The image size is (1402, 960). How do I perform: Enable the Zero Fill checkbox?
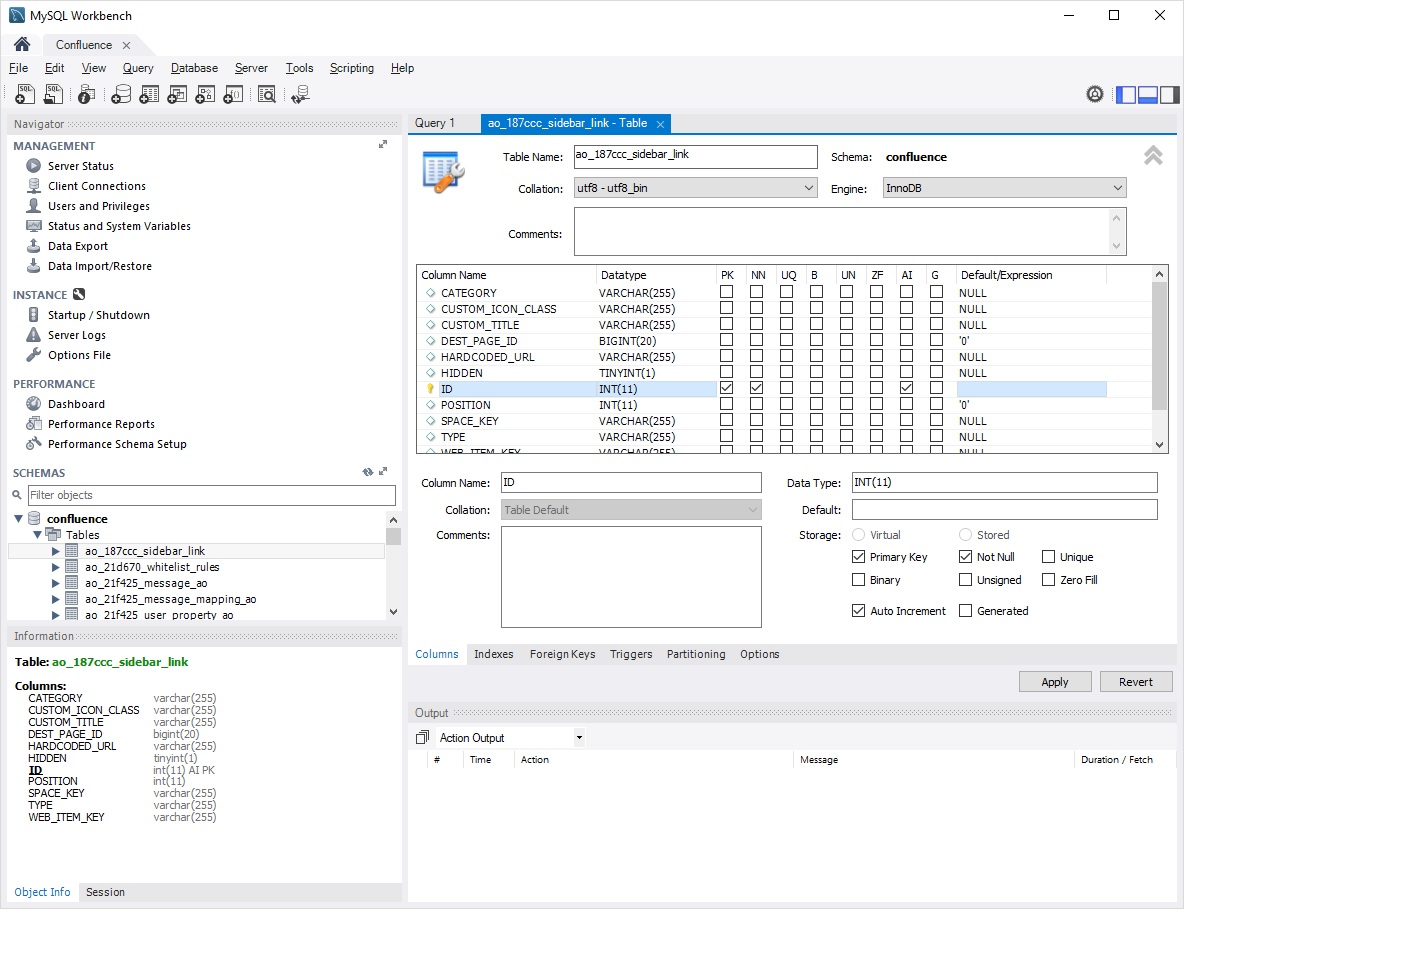tap(1048, 580)
